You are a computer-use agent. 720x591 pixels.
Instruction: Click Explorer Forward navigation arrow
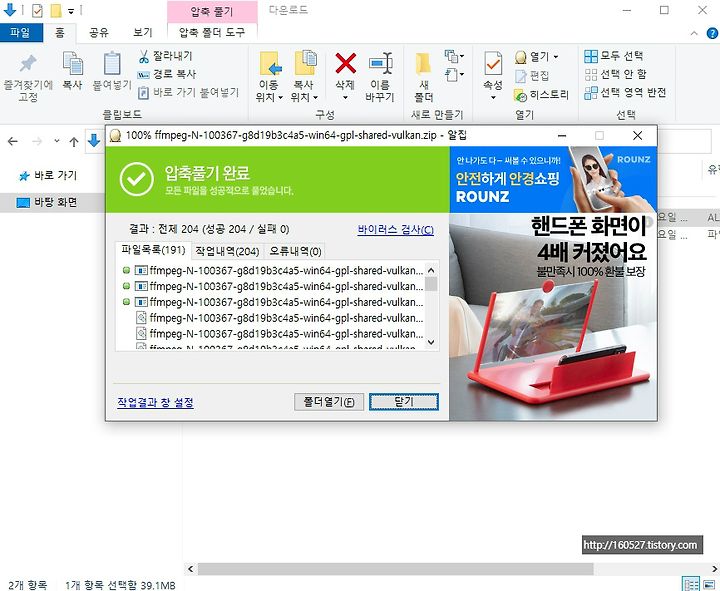37,141
